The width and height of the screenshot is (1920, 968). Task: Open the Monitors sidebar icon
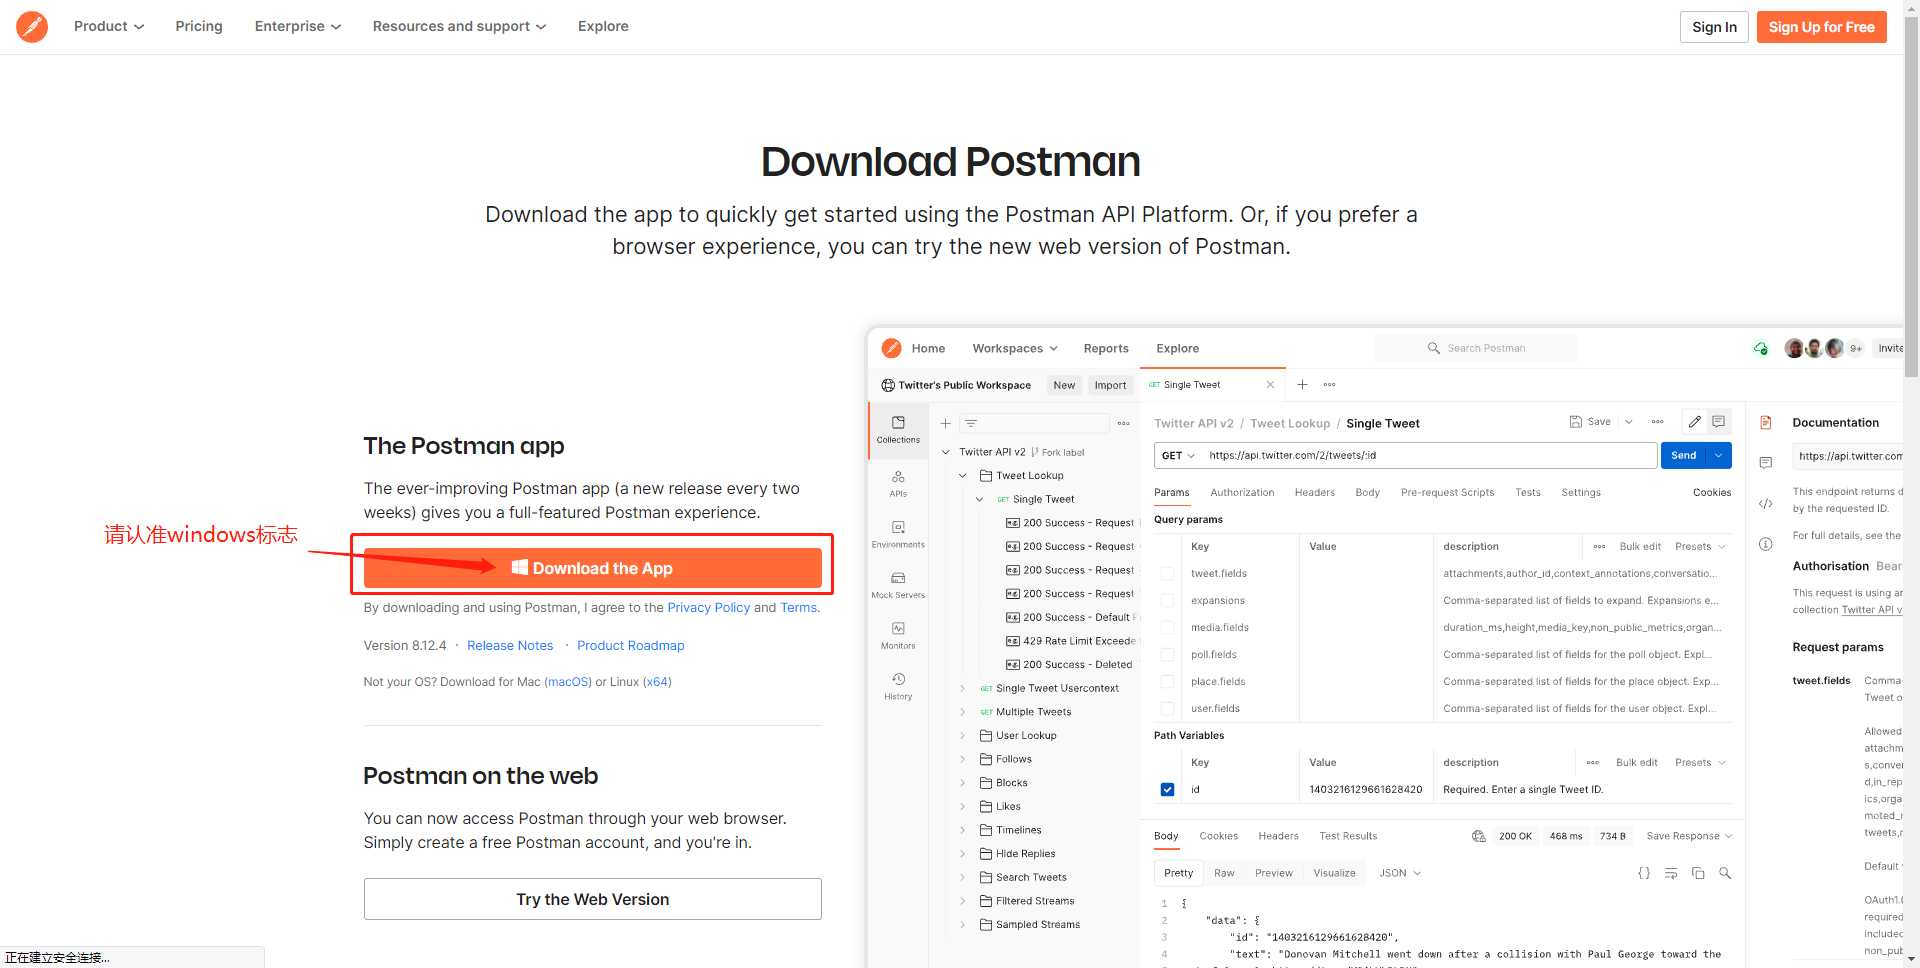[x=898, y=635]
